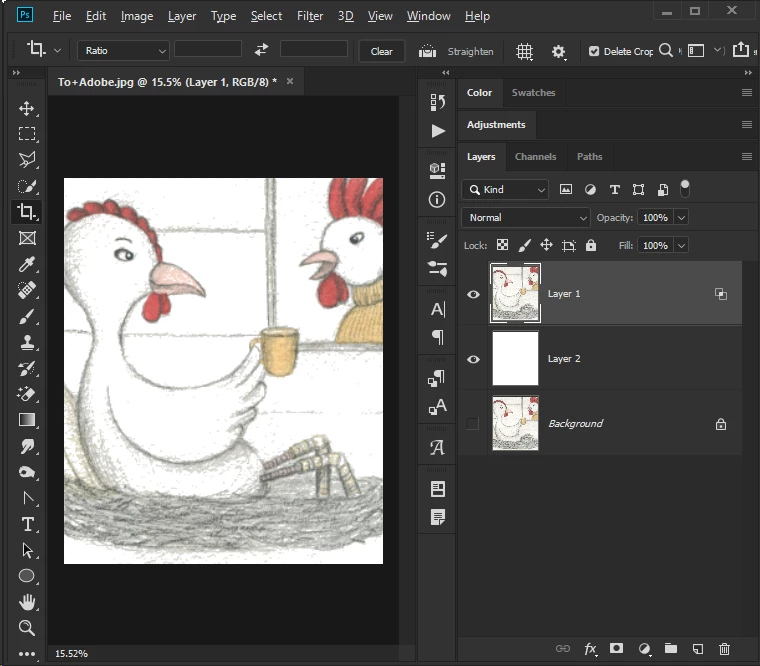Open the Info panel icon
This screenshot has width=760, height=666.
tap(437, 199)
